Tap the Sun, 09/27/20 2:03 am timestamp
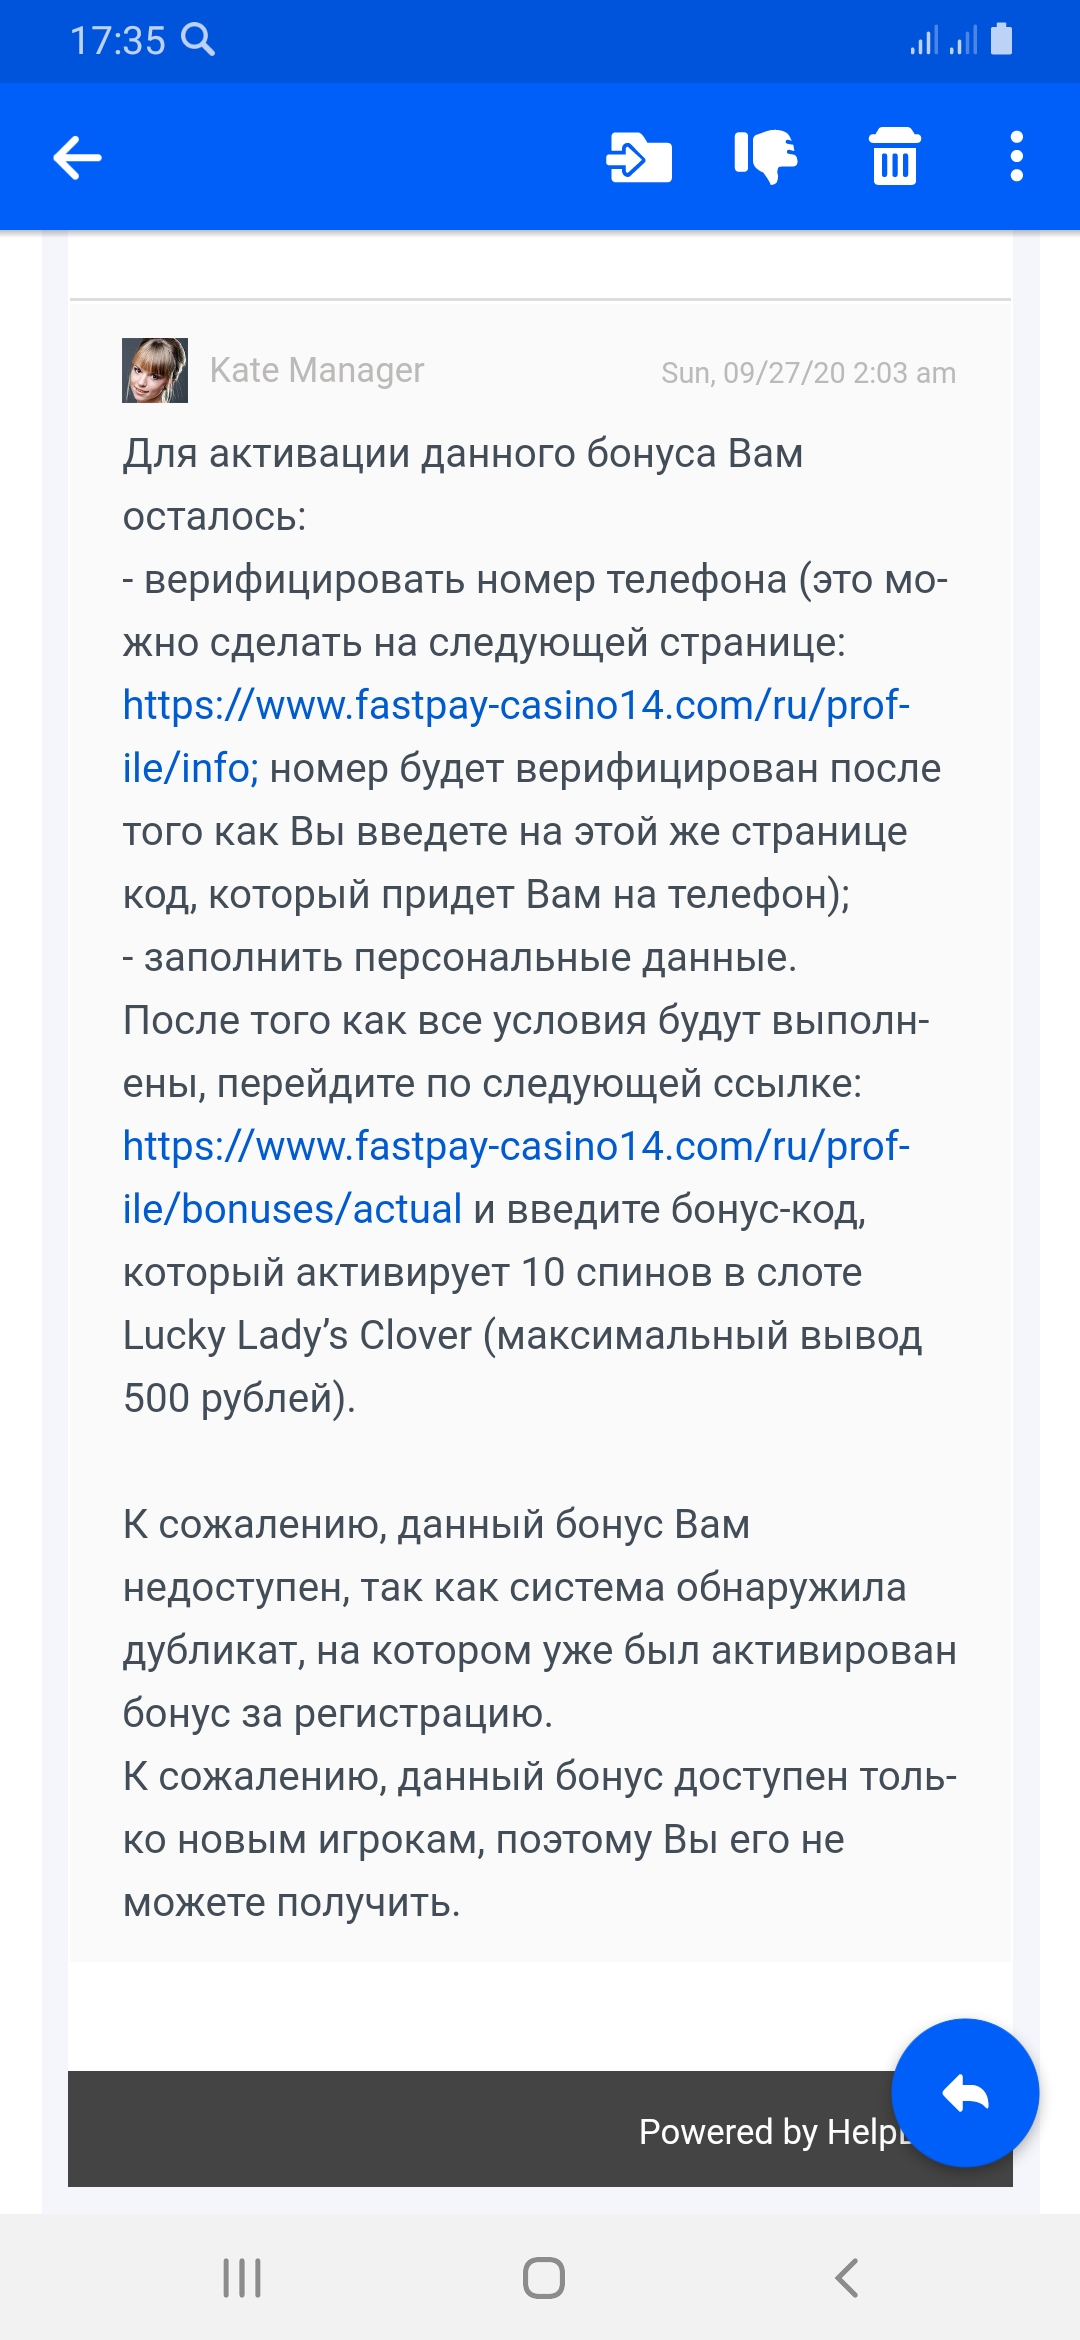The height and width of the screenshot is (2340, 1080). click(x=808, y=373)
